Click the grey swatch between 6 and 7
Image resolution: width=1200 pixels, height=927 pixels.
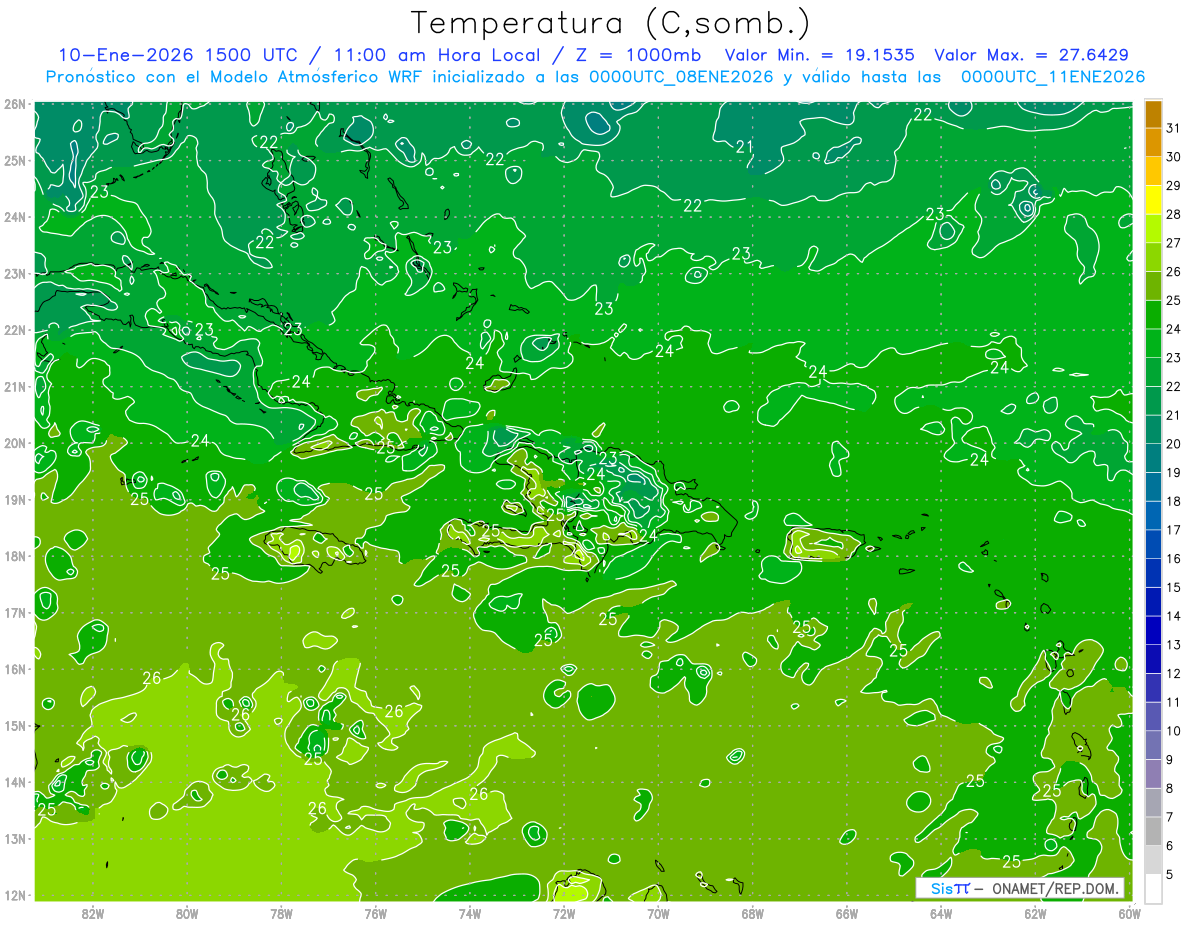coord(1153,831)
